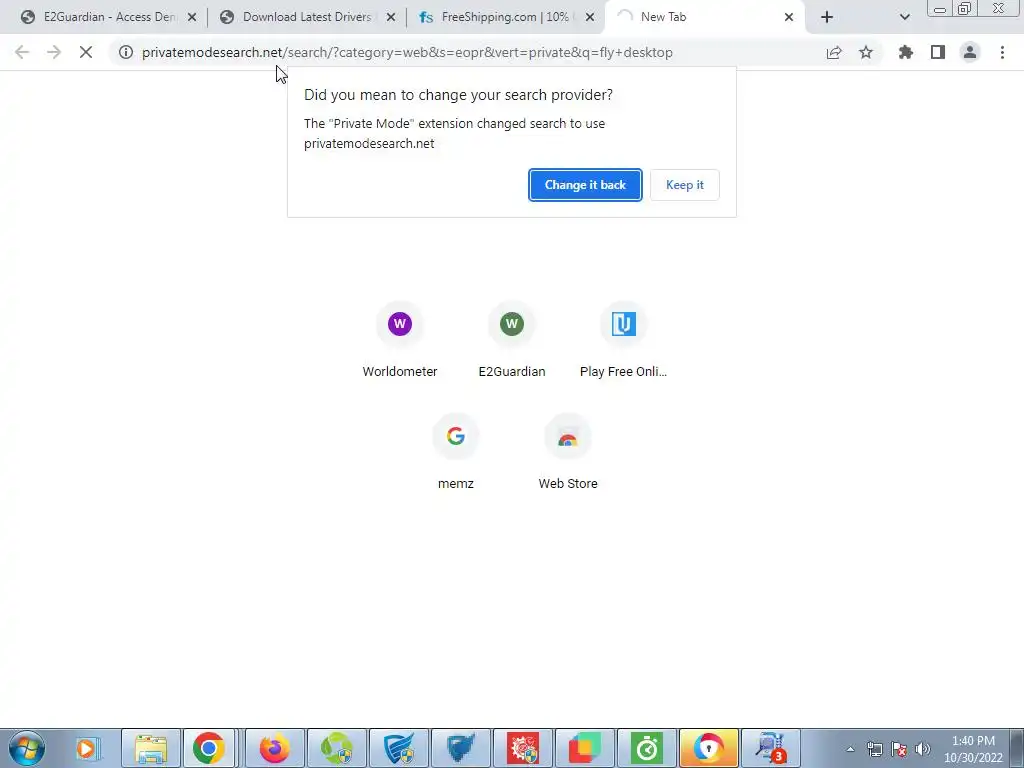Close the E2Guardian tab

[x=192, y=18]
